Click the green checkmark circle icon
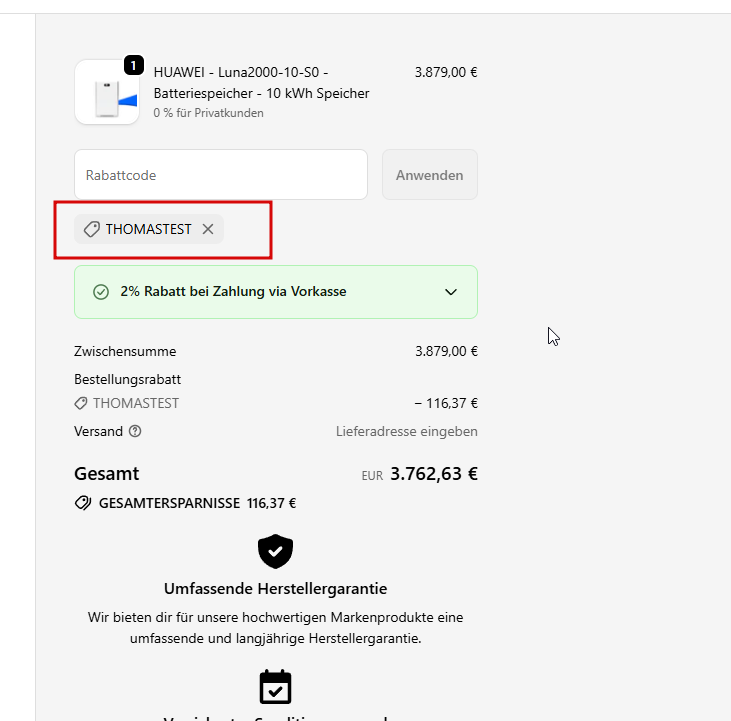Screen dimensions: 731x721 point(100,292)
